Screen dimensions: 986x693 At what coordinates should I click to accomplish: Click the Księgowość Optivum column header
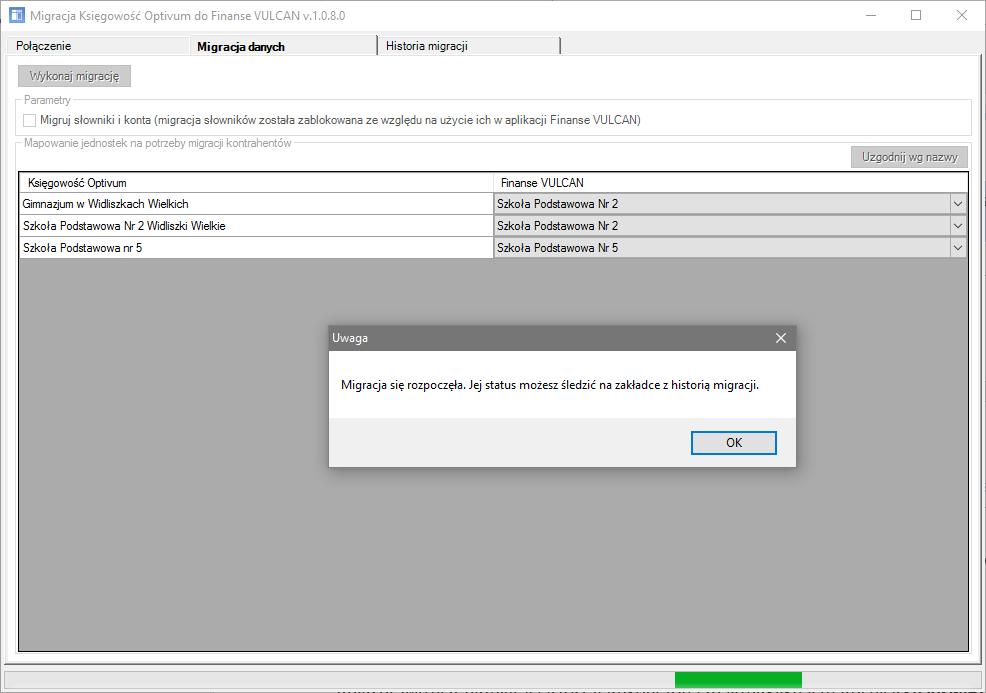(x=256, y=183)
